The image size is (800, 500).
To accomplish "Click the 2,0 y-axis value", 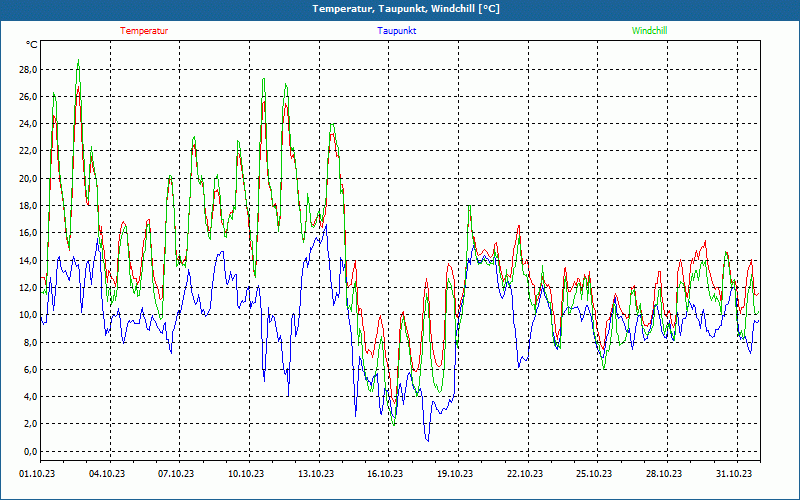I will pyautogui.click(x=30, y=423).
